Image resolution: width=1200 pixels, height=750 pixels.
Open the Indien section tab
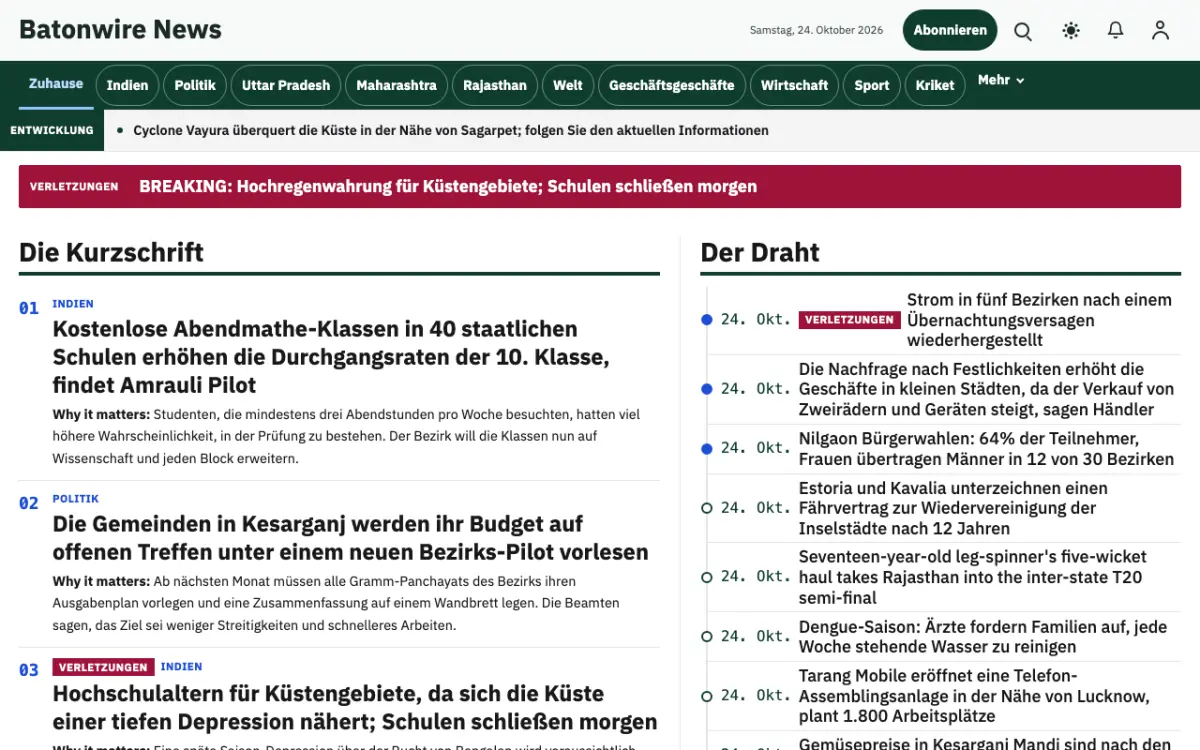point(128,85)
